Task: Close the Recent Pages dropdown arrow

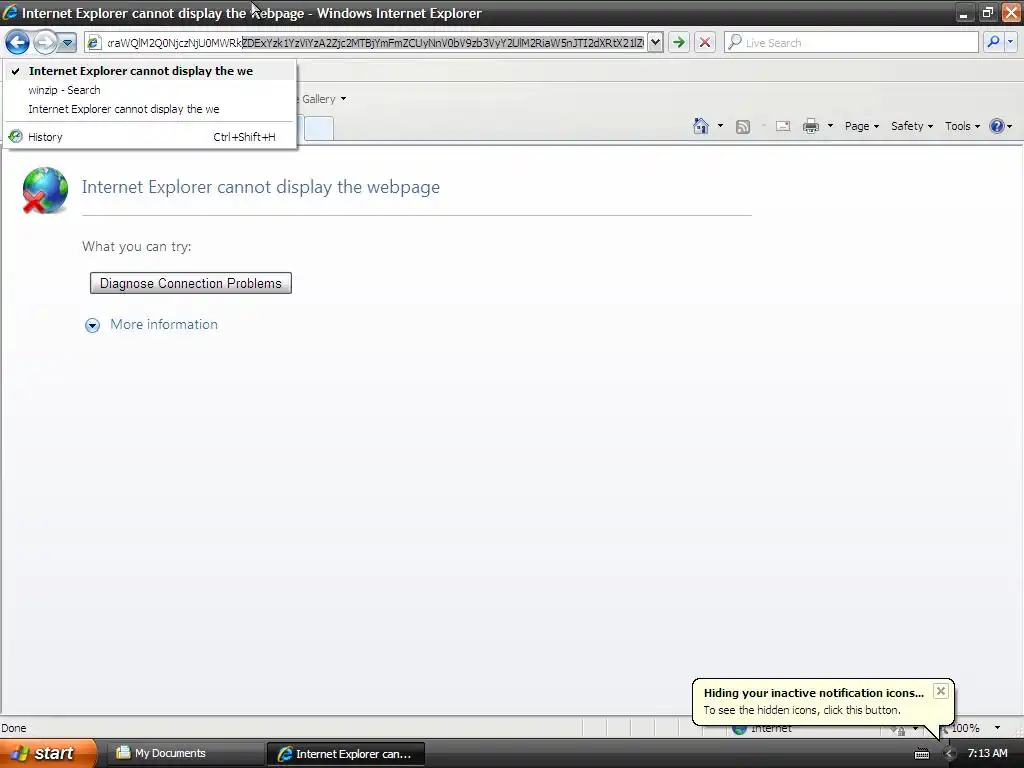Action: pos(67,43)
